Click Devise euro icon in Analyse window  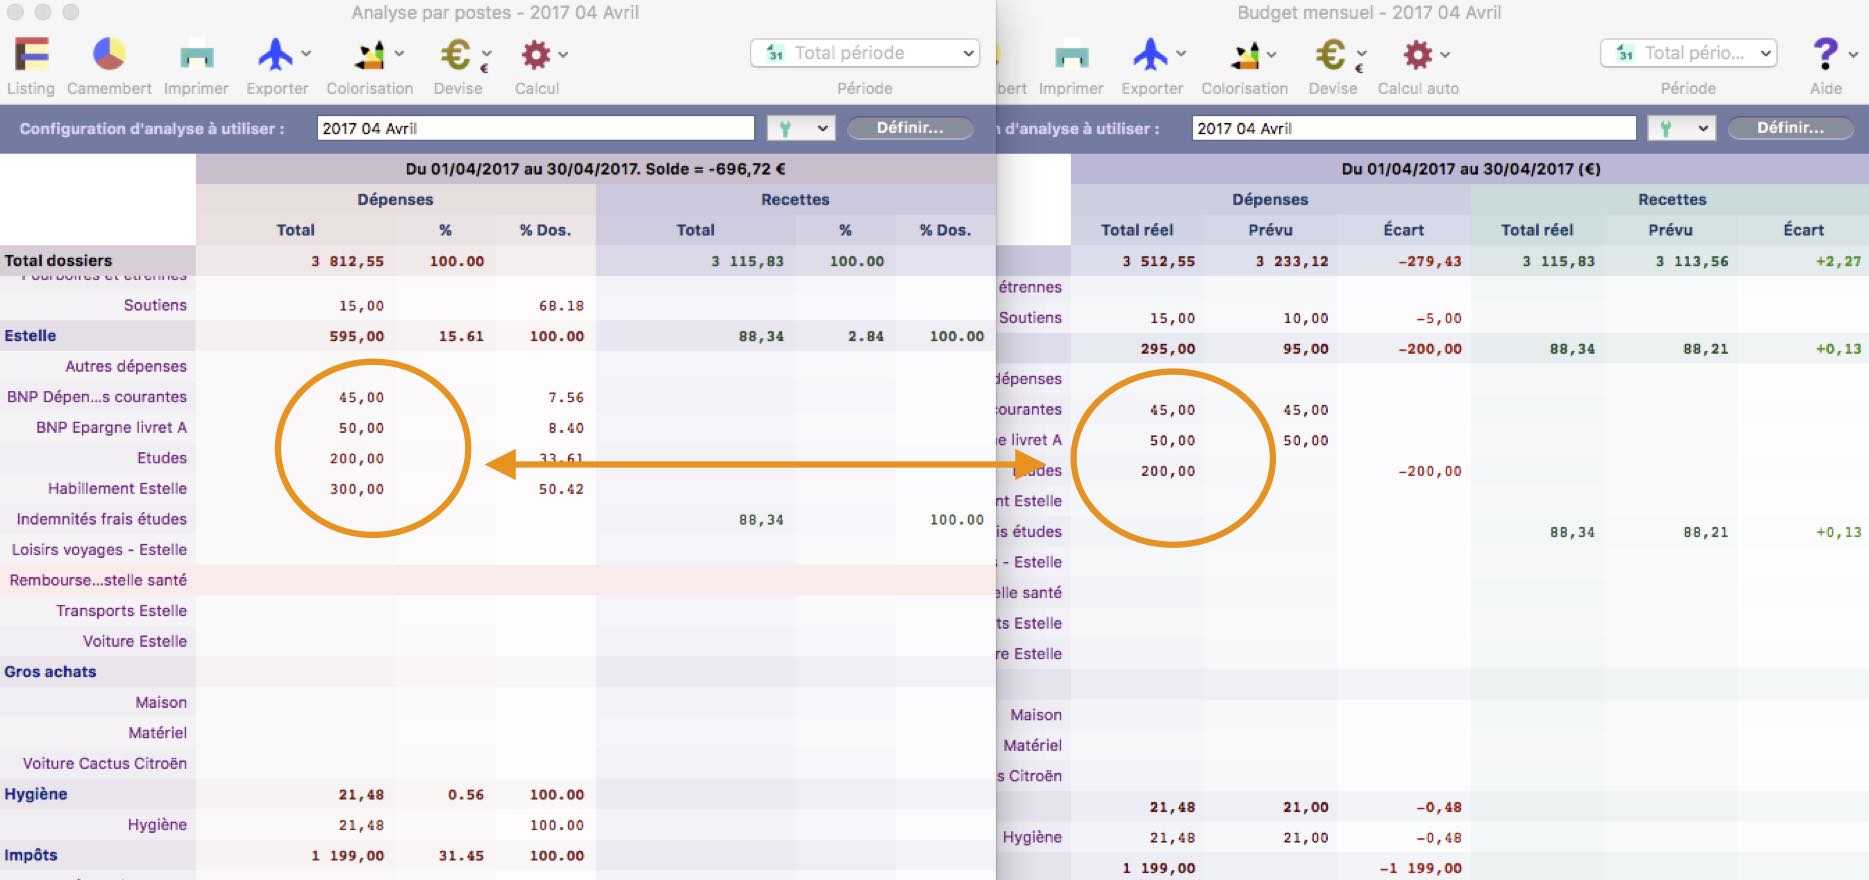pos(456,55)
